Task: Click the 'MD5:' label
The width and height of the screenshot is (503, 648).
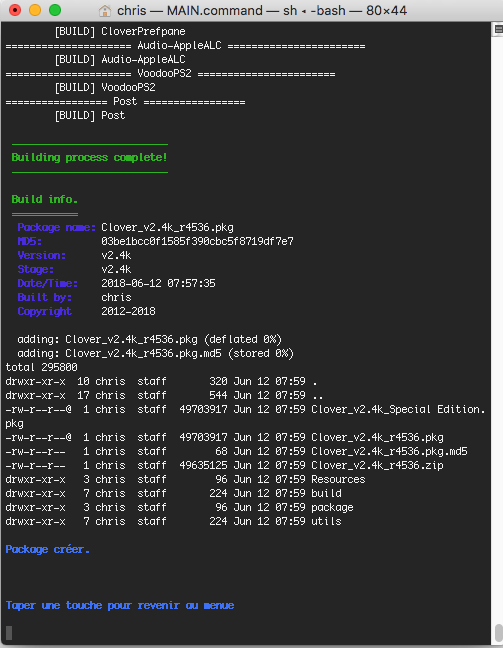Action: [x=29, y=241]
